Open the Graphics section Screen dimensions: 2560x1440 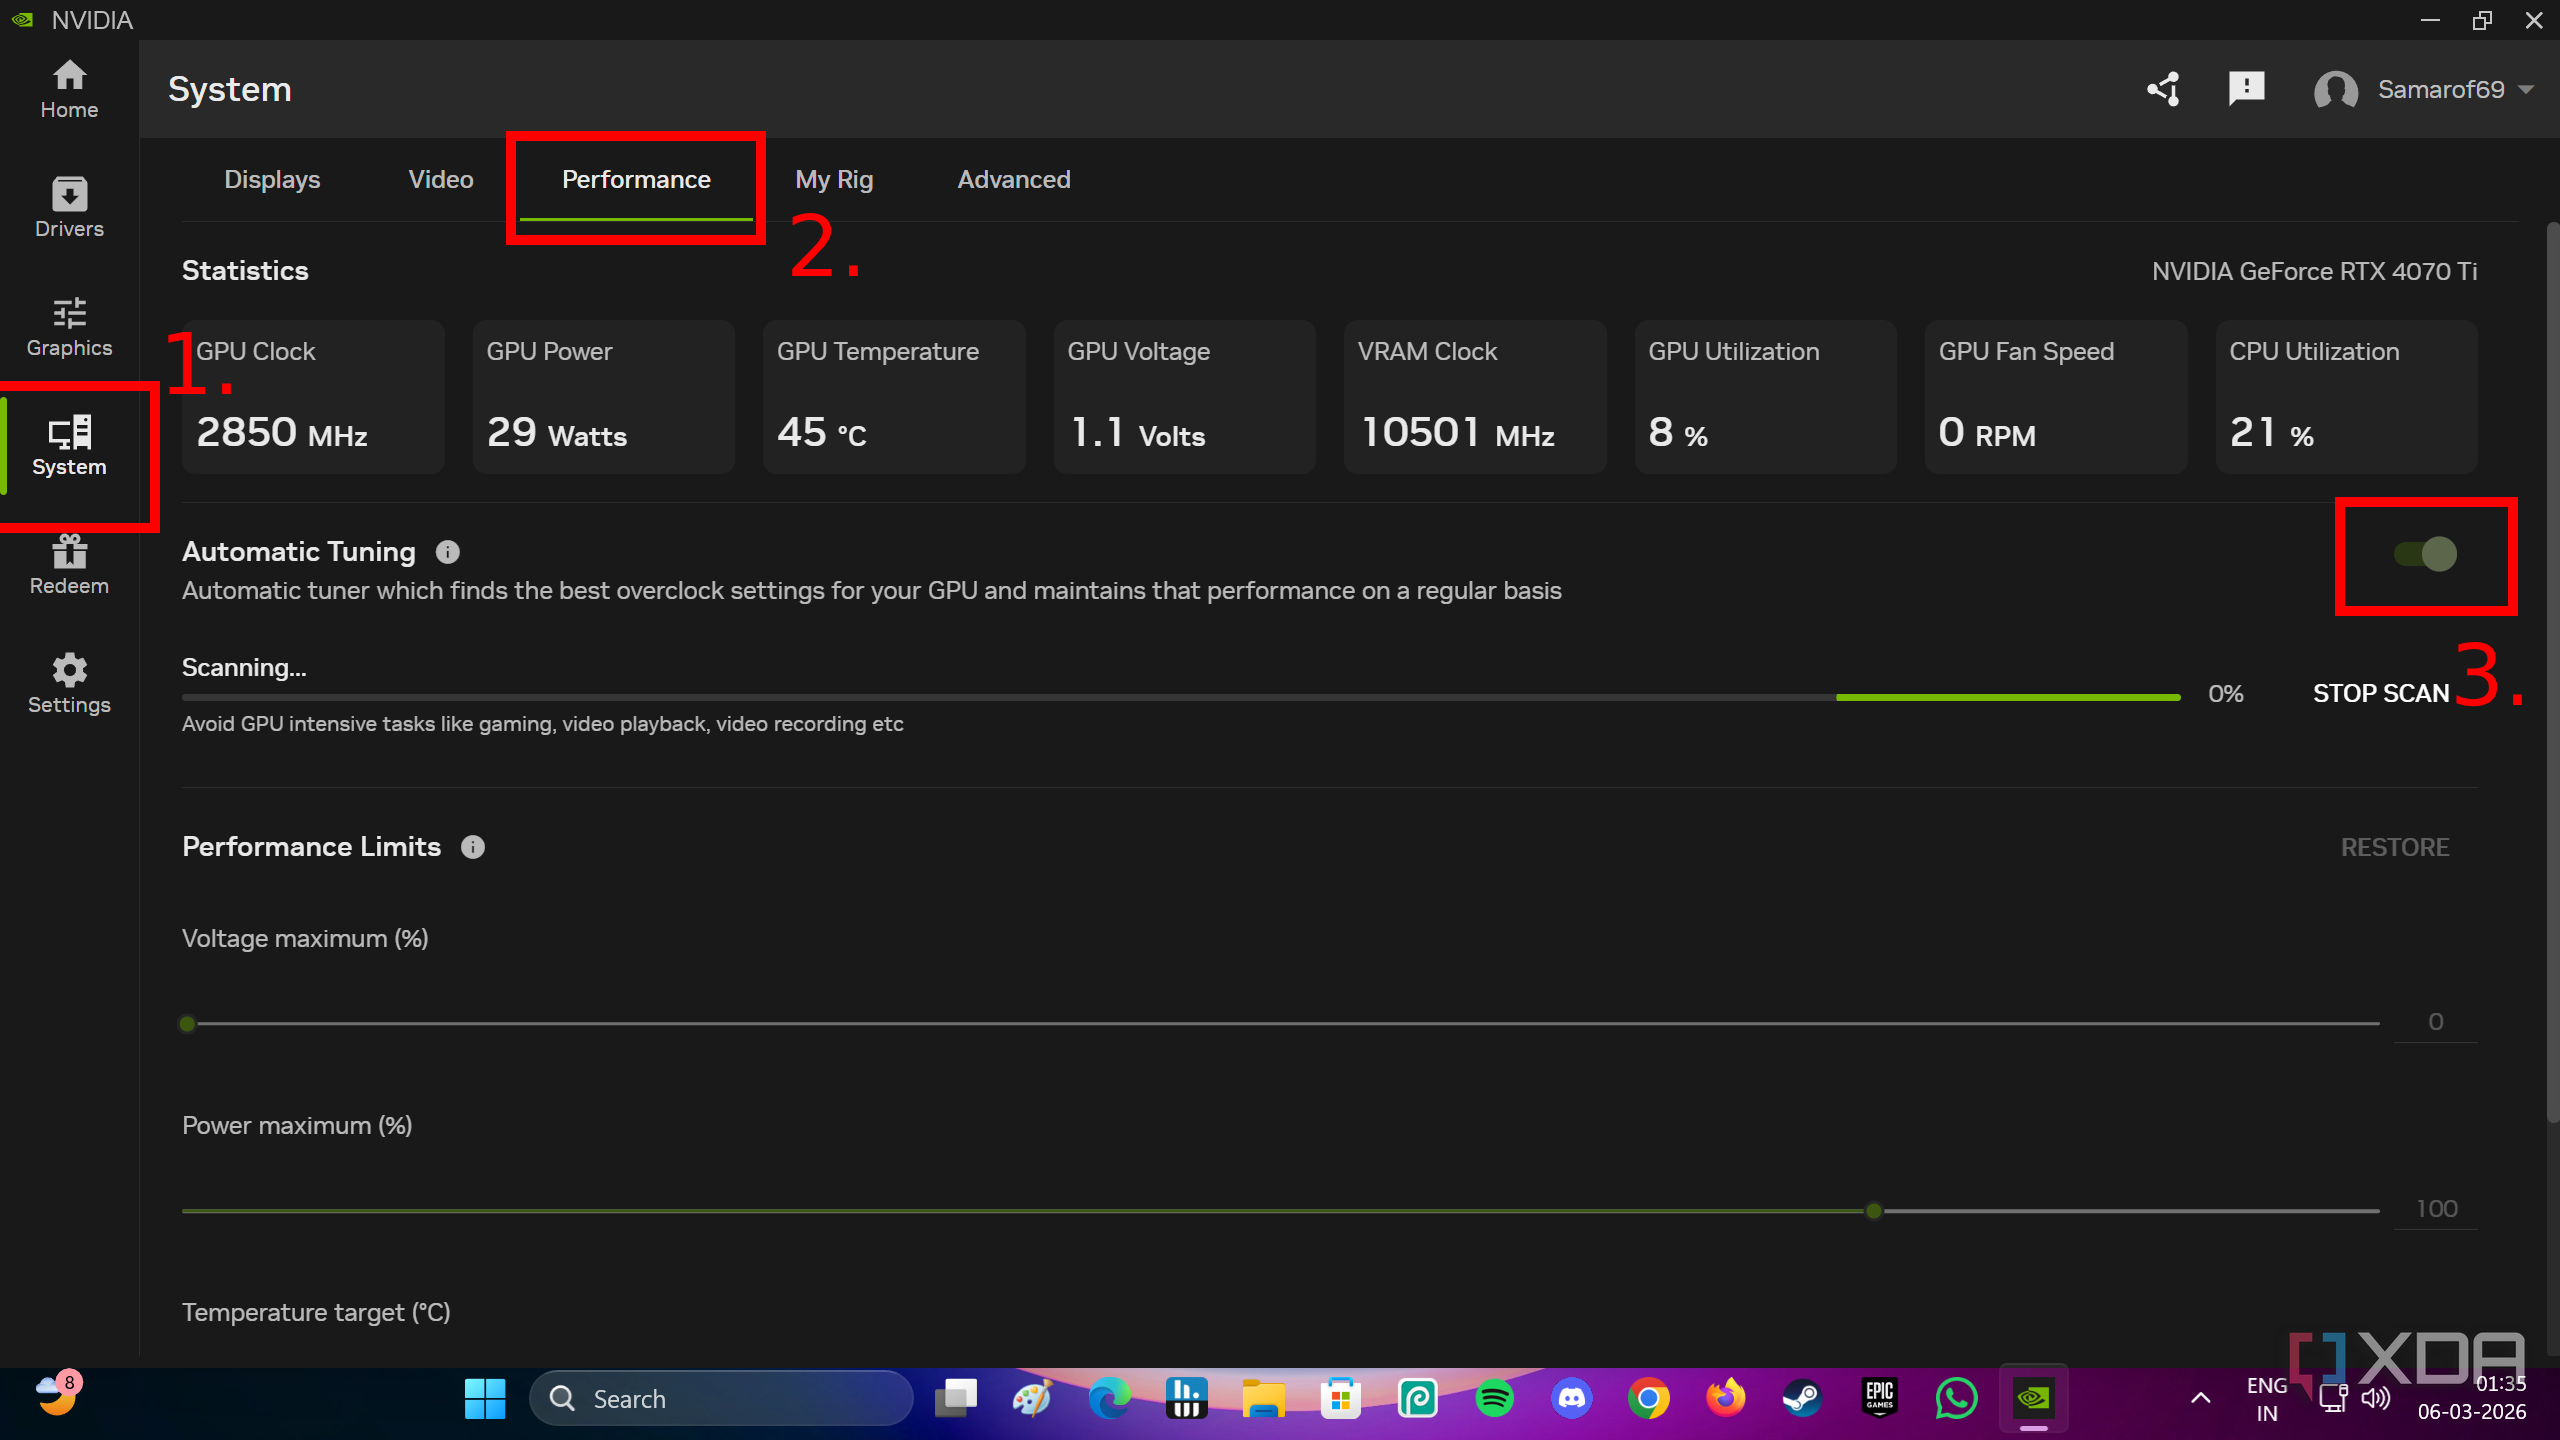69,327
